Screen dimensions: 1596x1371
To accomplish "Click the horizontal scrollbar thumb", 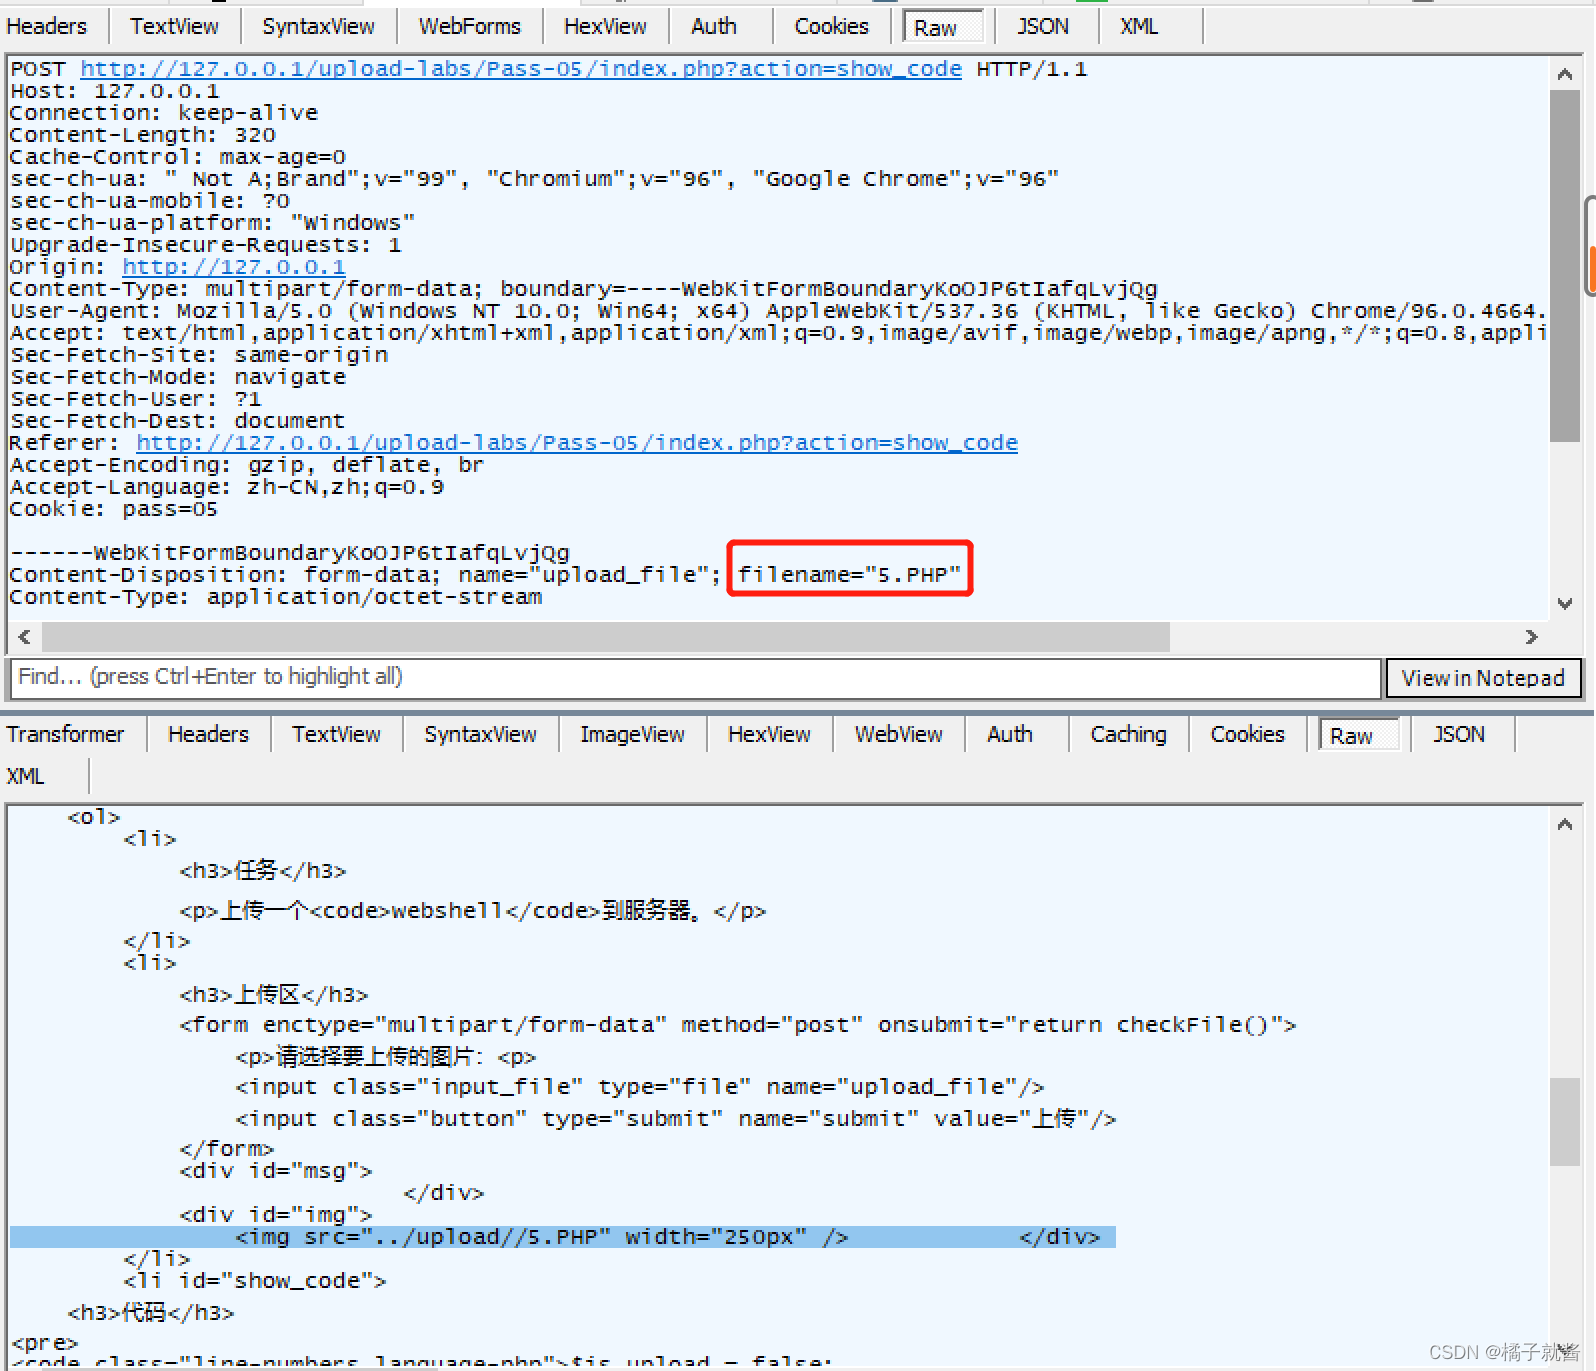I will [x=606, y=637].
